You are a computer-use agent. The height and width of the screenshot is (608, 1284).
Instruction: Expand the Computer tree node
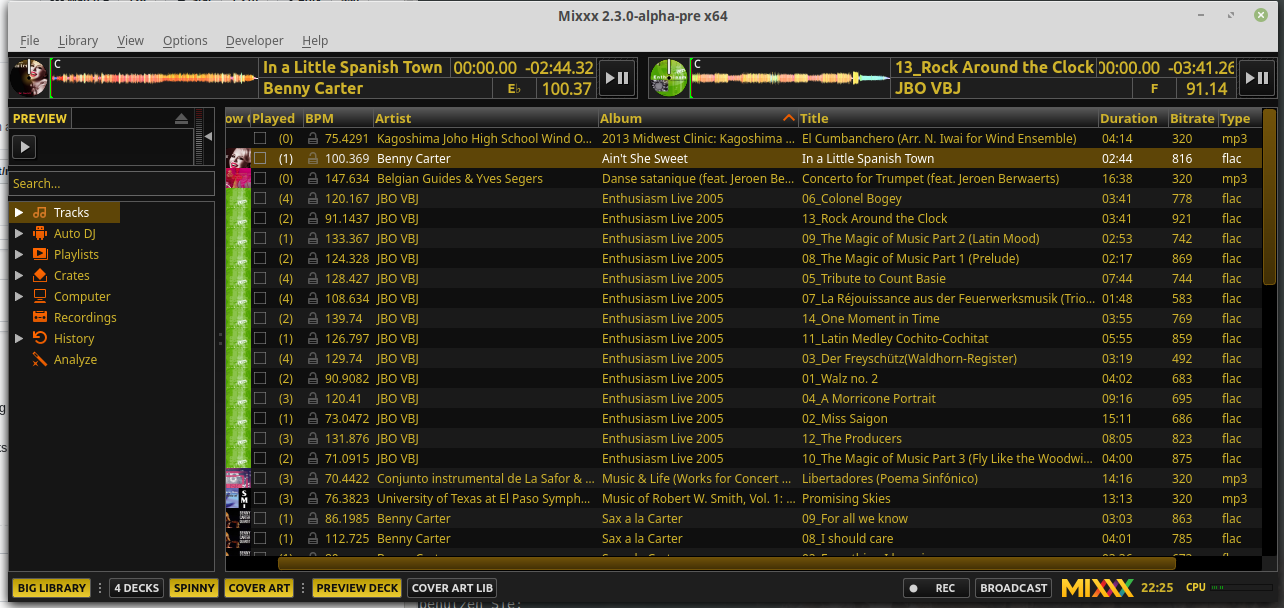point(18,297)
